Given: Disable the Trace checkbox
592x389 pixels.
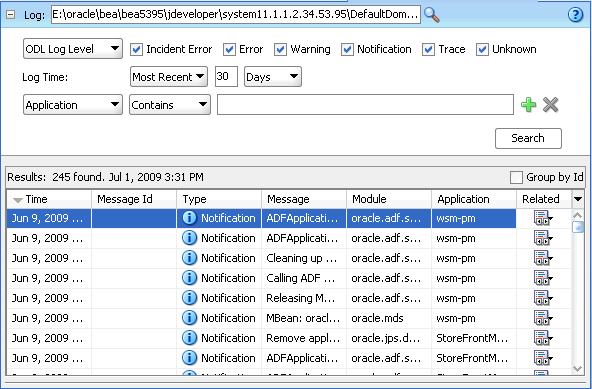Looking at the screenshot, I should pos(428,49).
